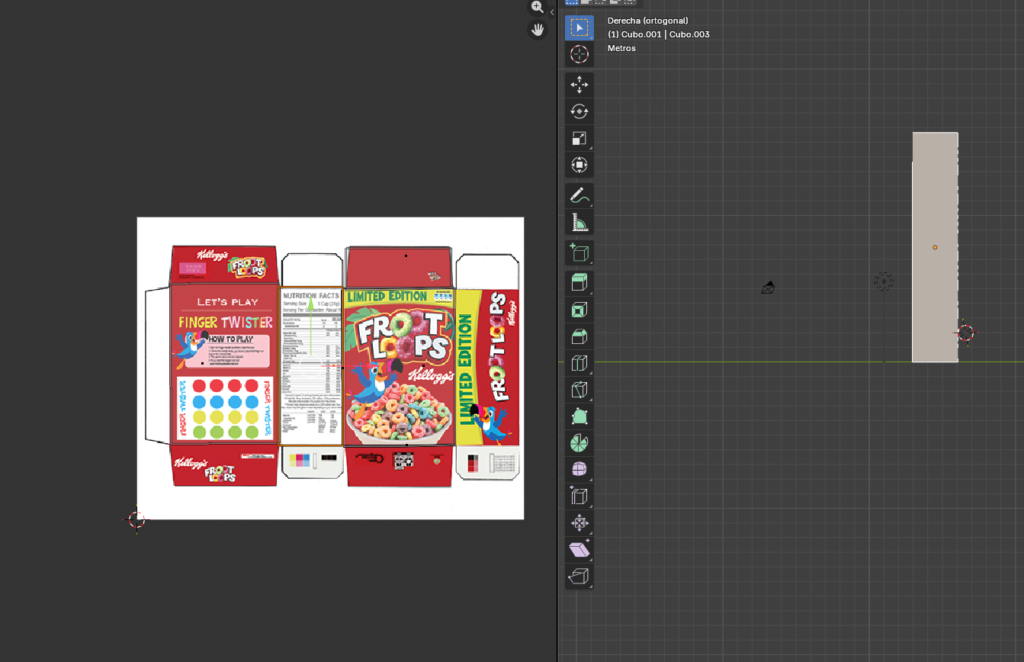Click the zoom magnifier in image editor

tap(538, 7)
